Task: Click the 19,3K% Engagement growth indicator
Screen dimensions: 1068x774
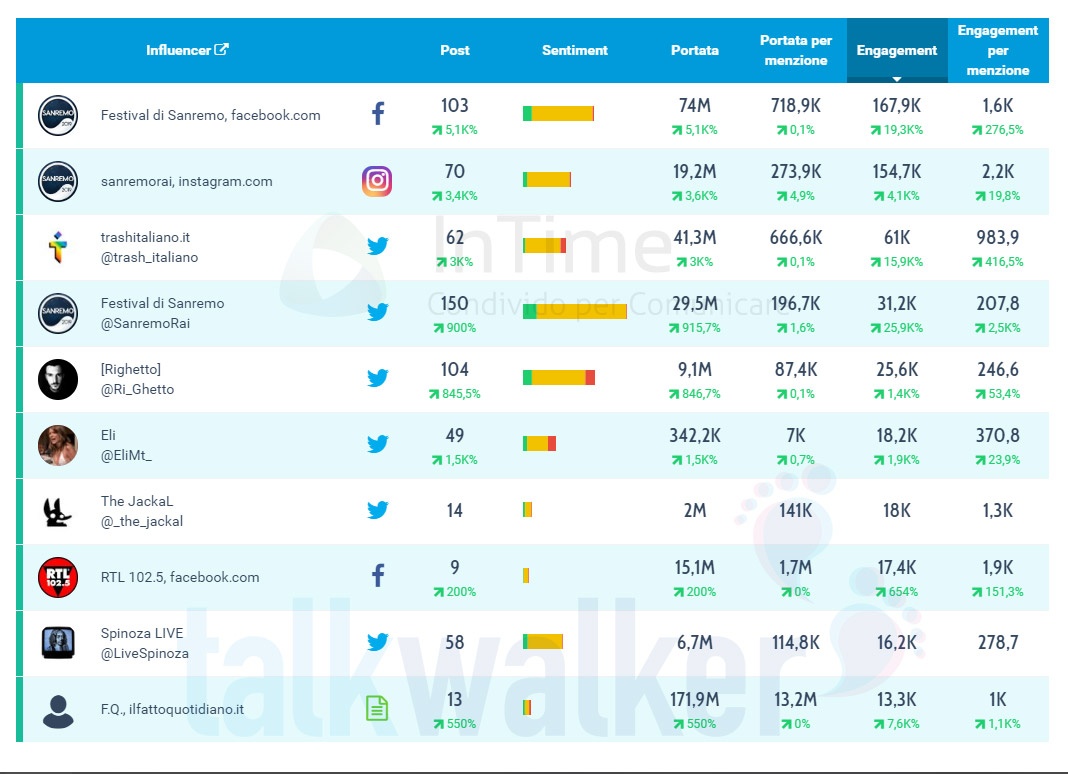Action: 896,129
